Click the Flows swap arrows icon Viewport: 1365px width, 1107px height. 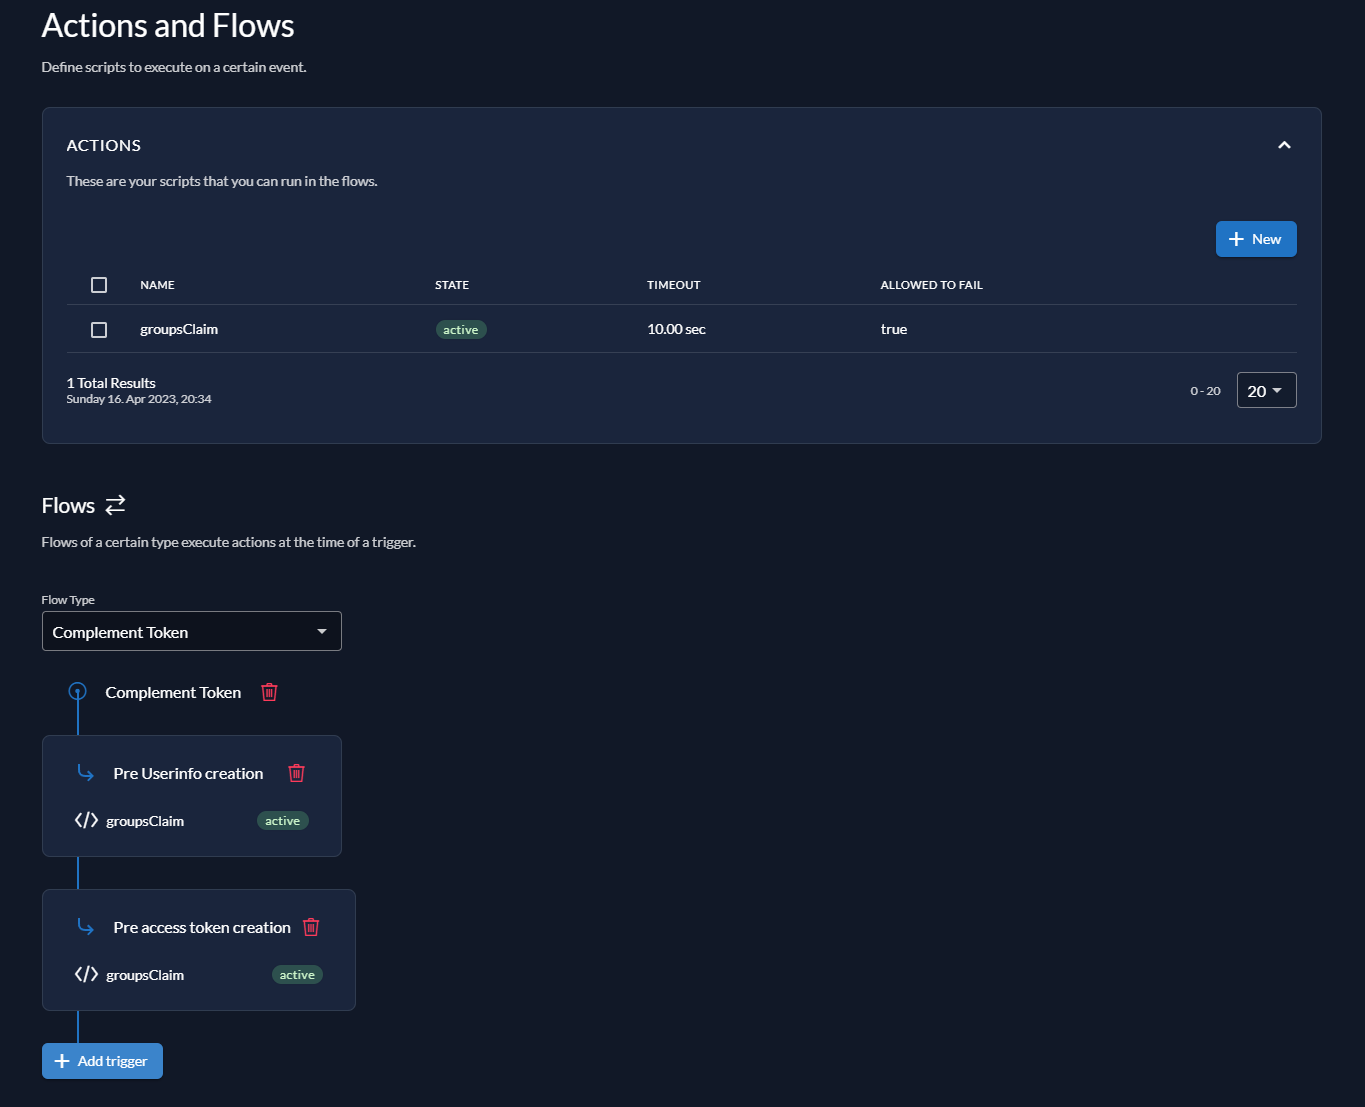(x=116, y=505)
